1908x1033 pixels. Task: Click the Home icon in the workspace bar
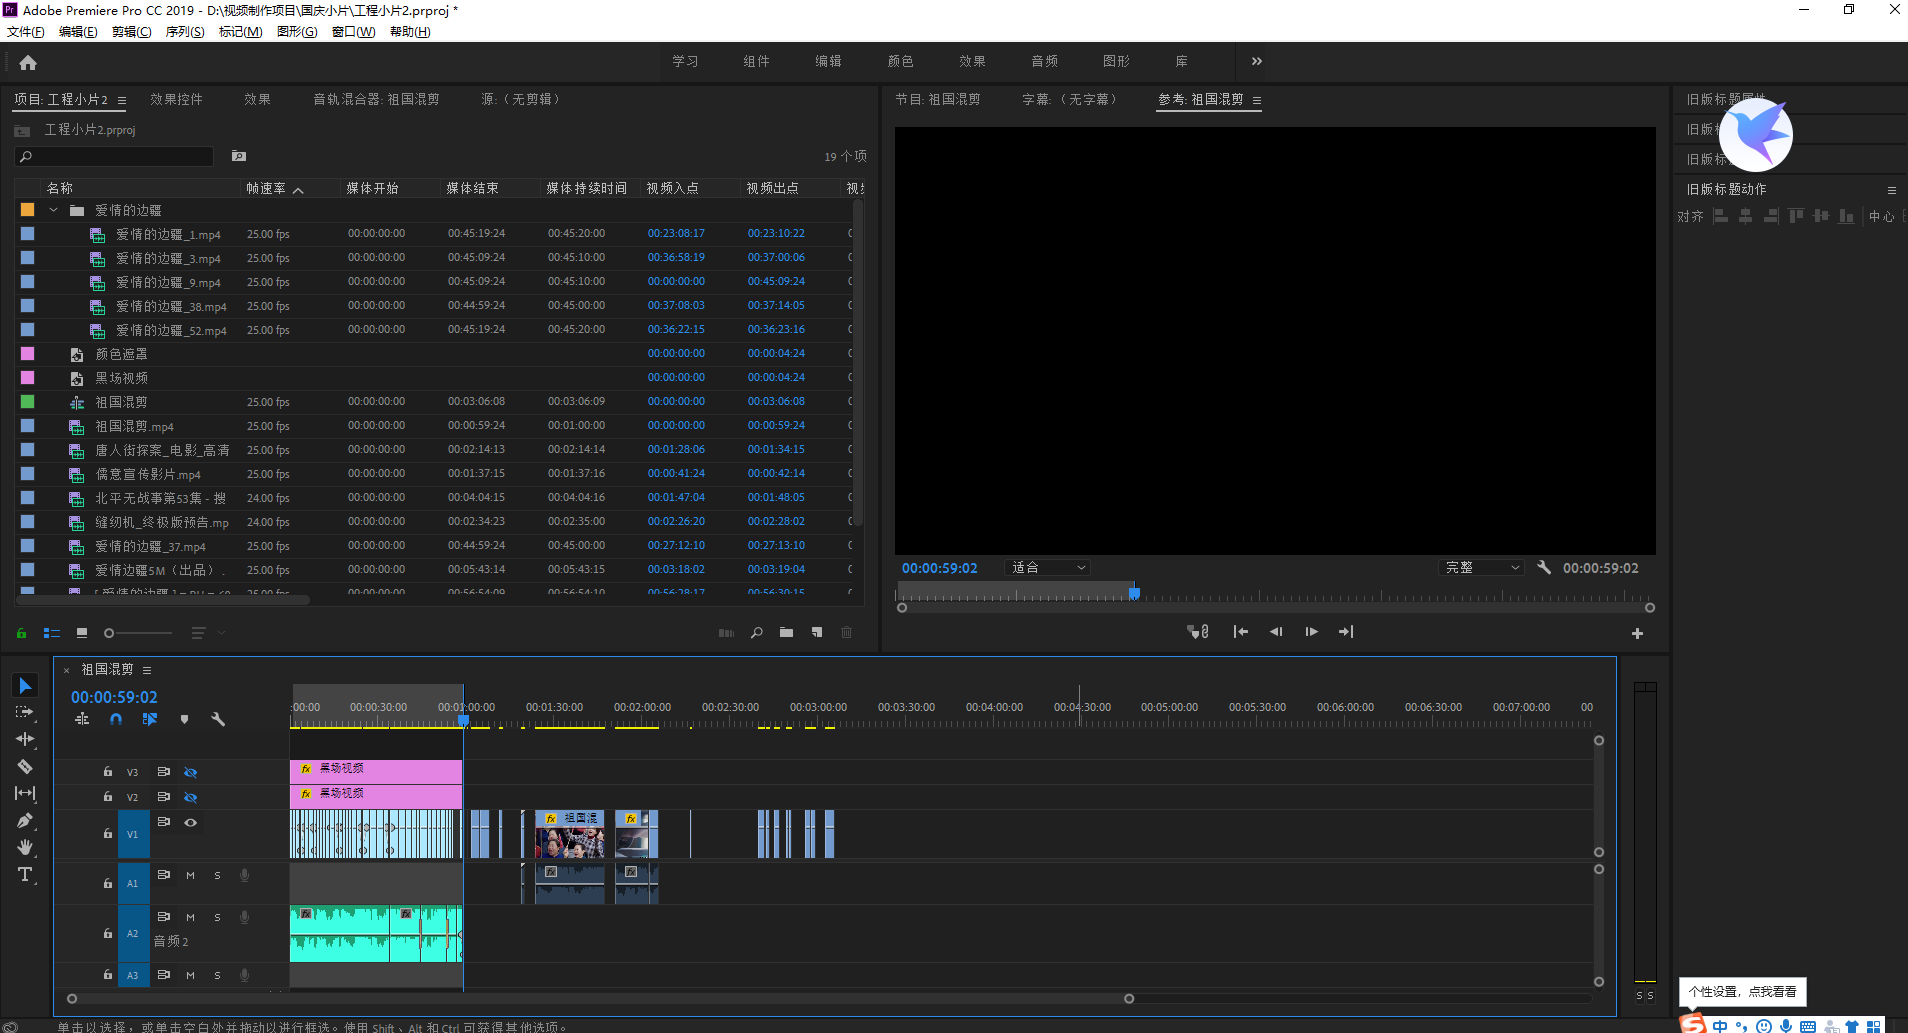[28, 62]
